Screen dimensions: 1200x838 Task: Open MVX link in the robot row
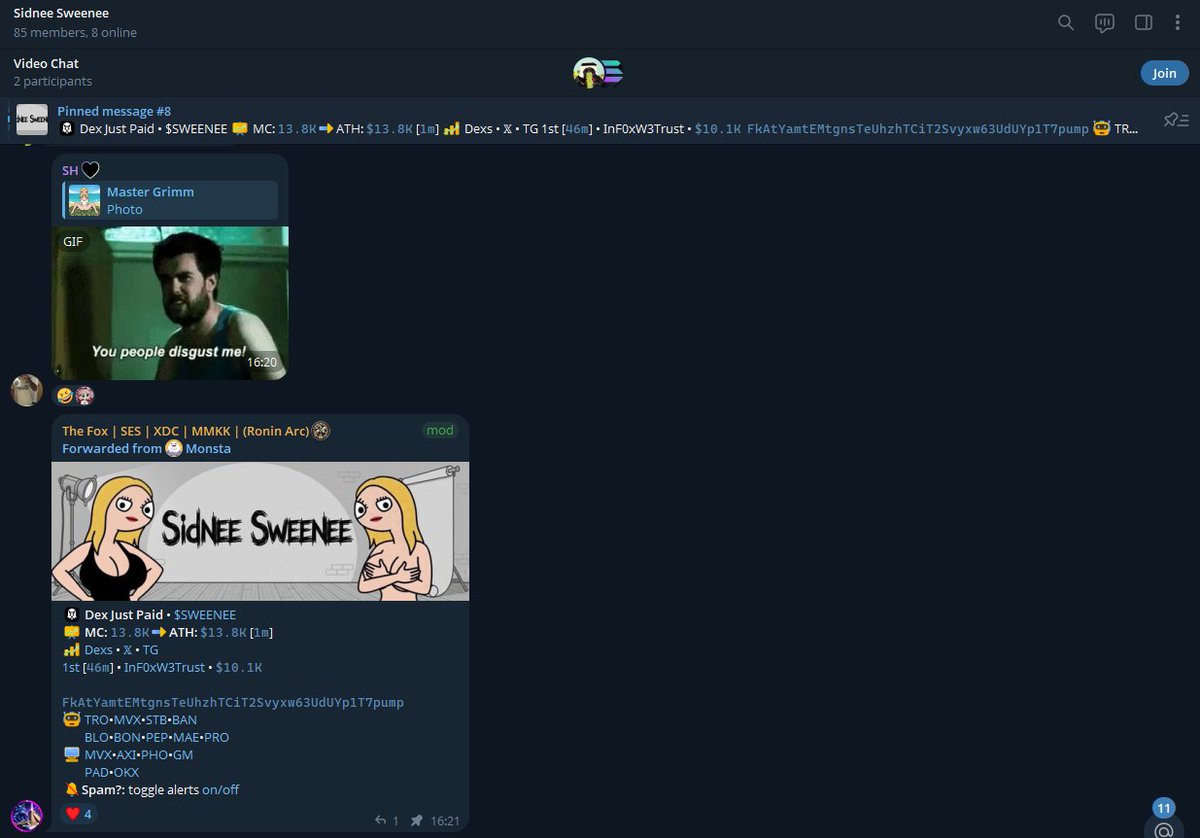tap(128, 720)
